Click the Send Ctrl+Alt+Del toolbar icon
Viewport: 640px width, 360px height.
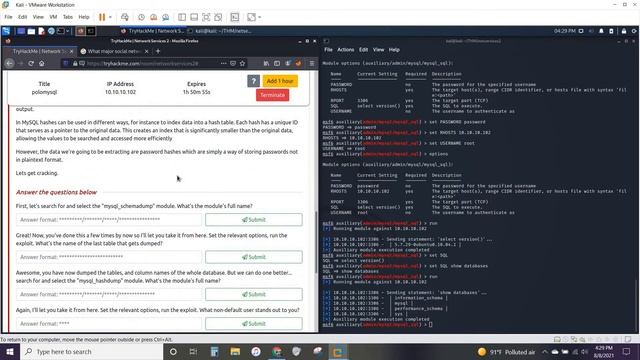coord(124,17)
